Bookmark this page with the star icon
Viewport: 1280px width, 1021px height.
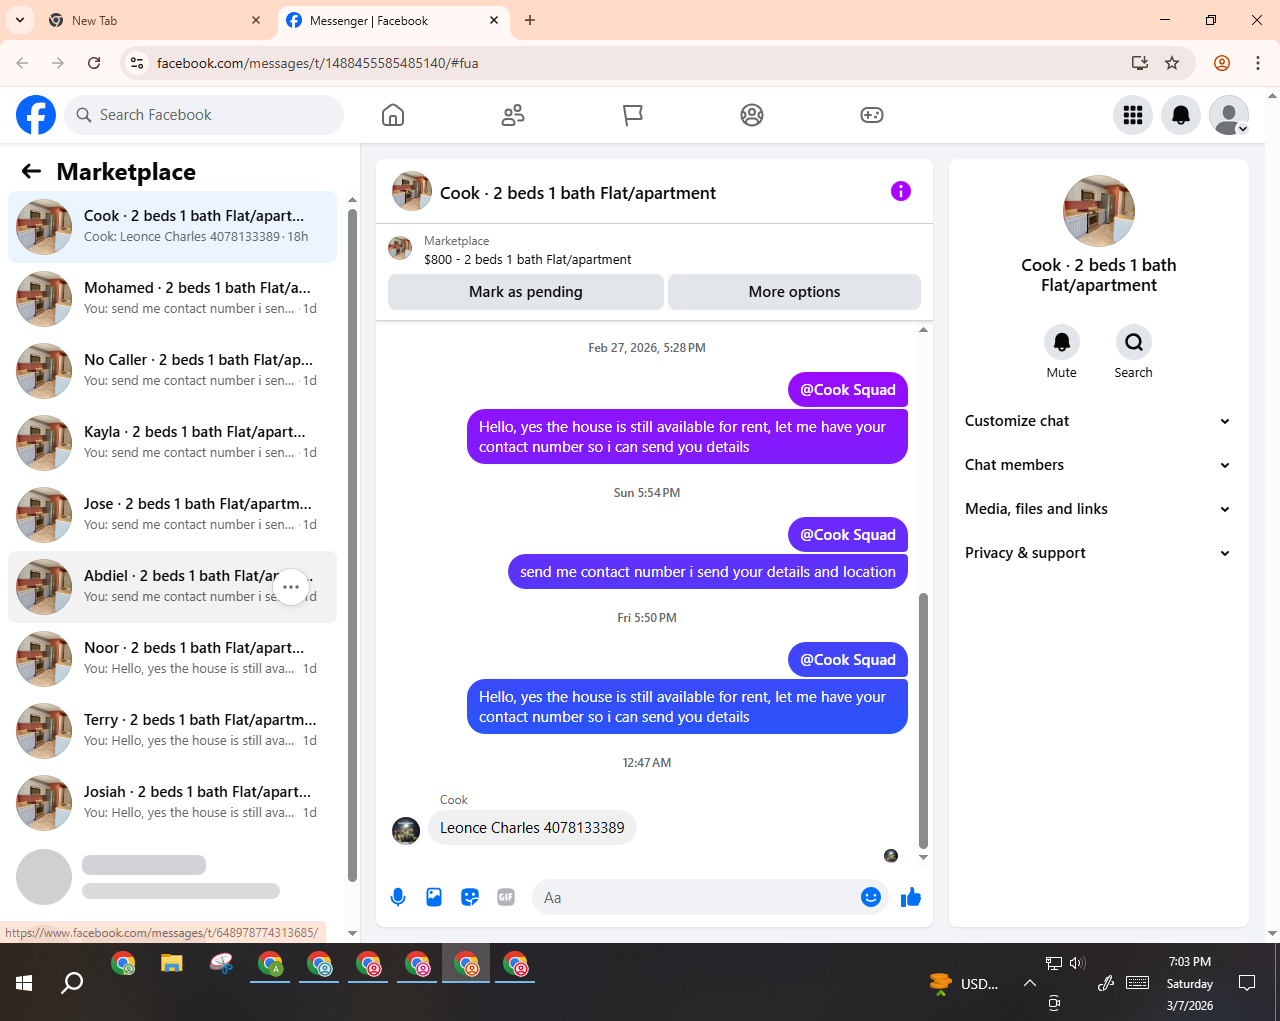coord(1172,63)
